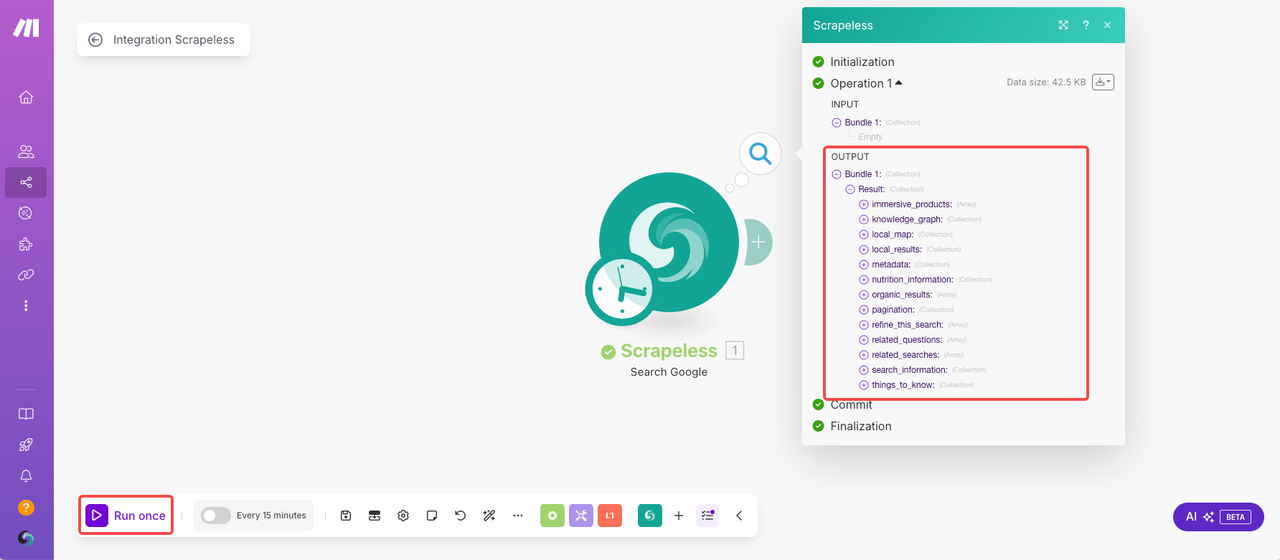The height and width of the screenshot is (560, 1280).
Task: Click the orange Text parser icon
Action: pos(610,515)
